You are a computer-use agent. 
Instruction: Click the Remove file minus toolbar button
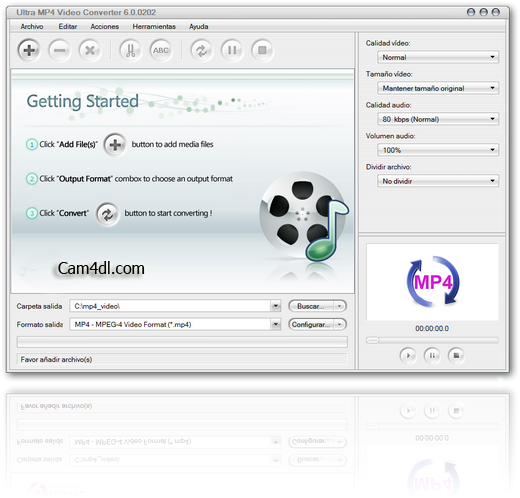(x=59, y=50)
